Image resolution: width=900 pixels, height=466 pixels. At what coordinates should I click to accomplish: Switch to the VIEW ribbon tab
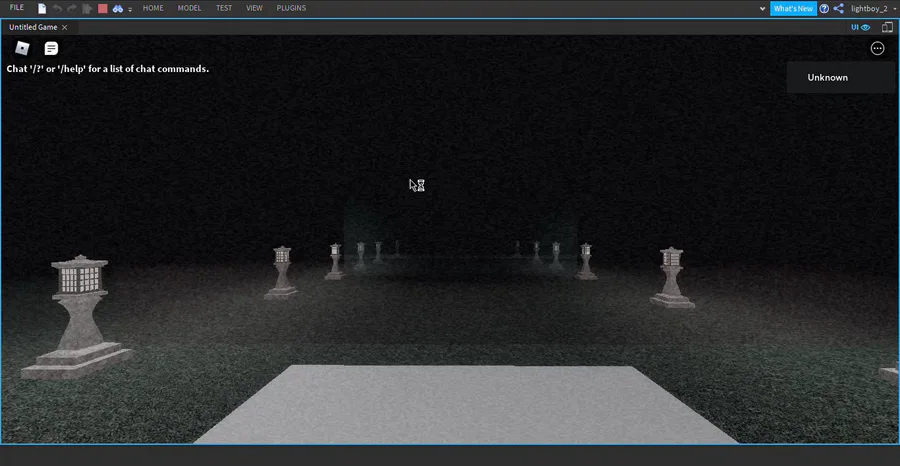pos(254,8)
